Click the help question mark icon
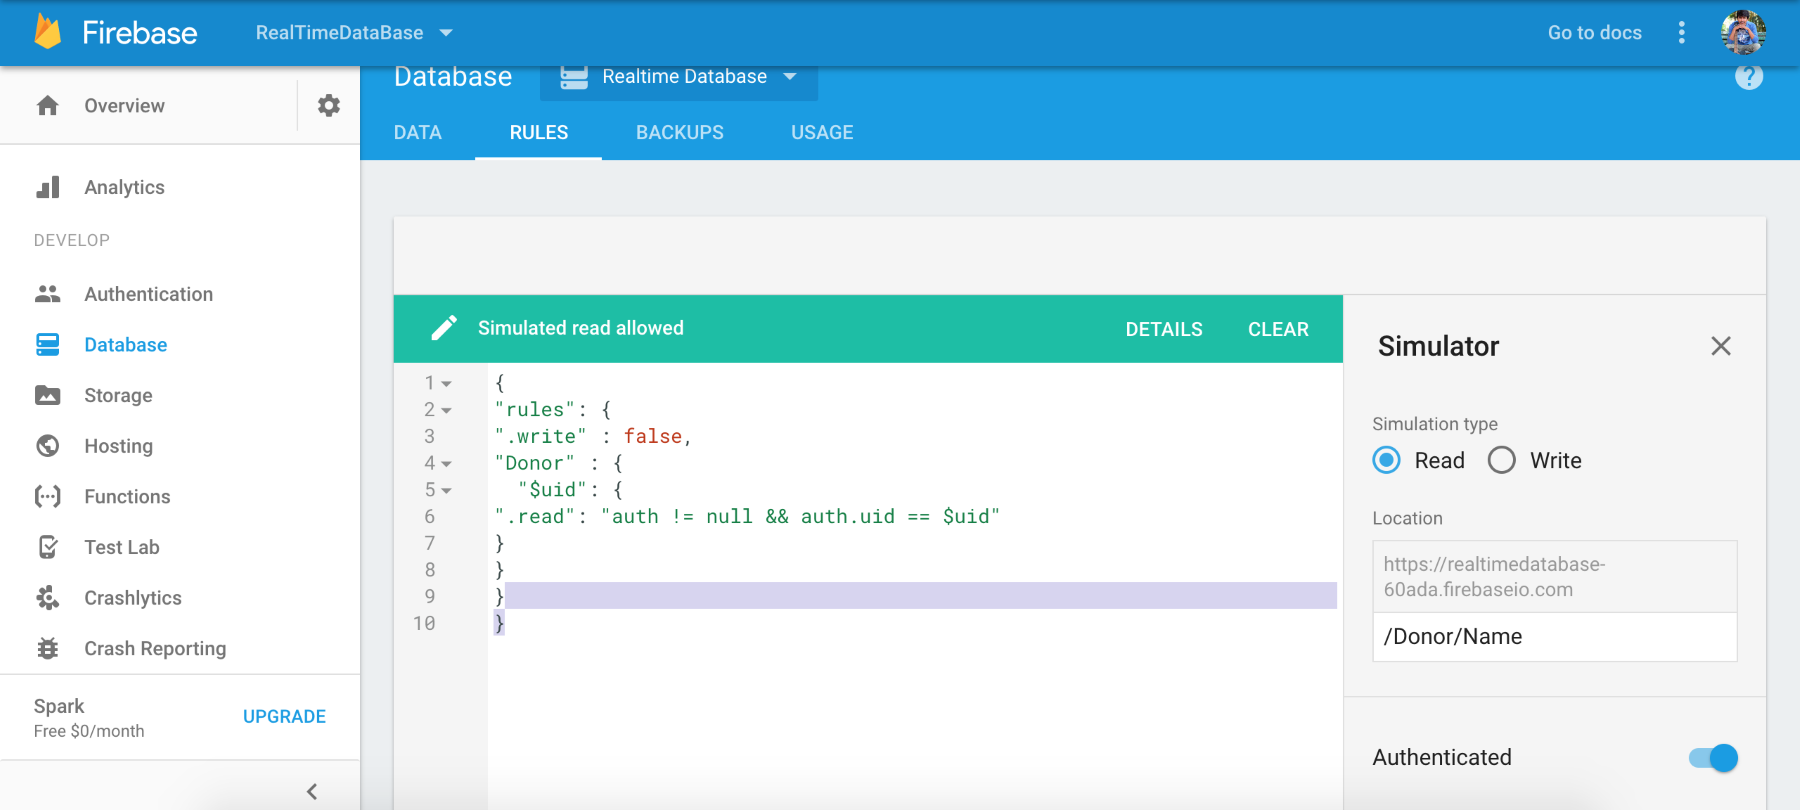 [1749, 77]
